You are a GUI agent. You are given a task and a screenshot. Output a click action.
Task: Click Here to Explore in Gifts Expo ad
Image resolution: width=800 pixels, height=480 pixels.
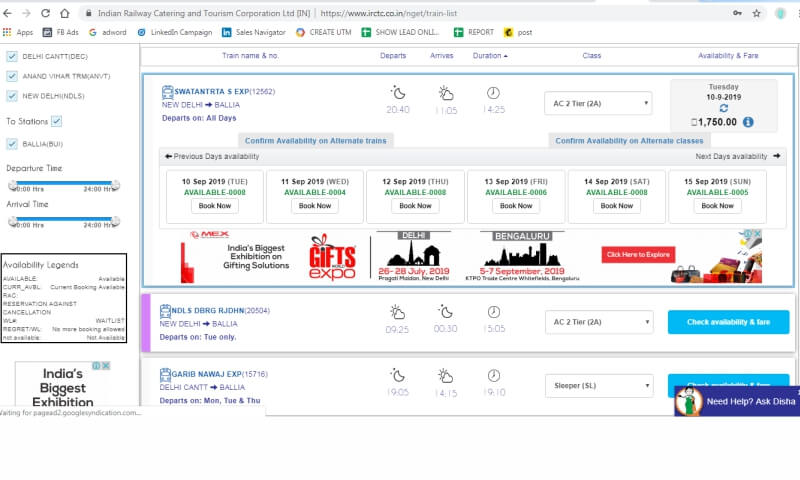tap(638, 255)
